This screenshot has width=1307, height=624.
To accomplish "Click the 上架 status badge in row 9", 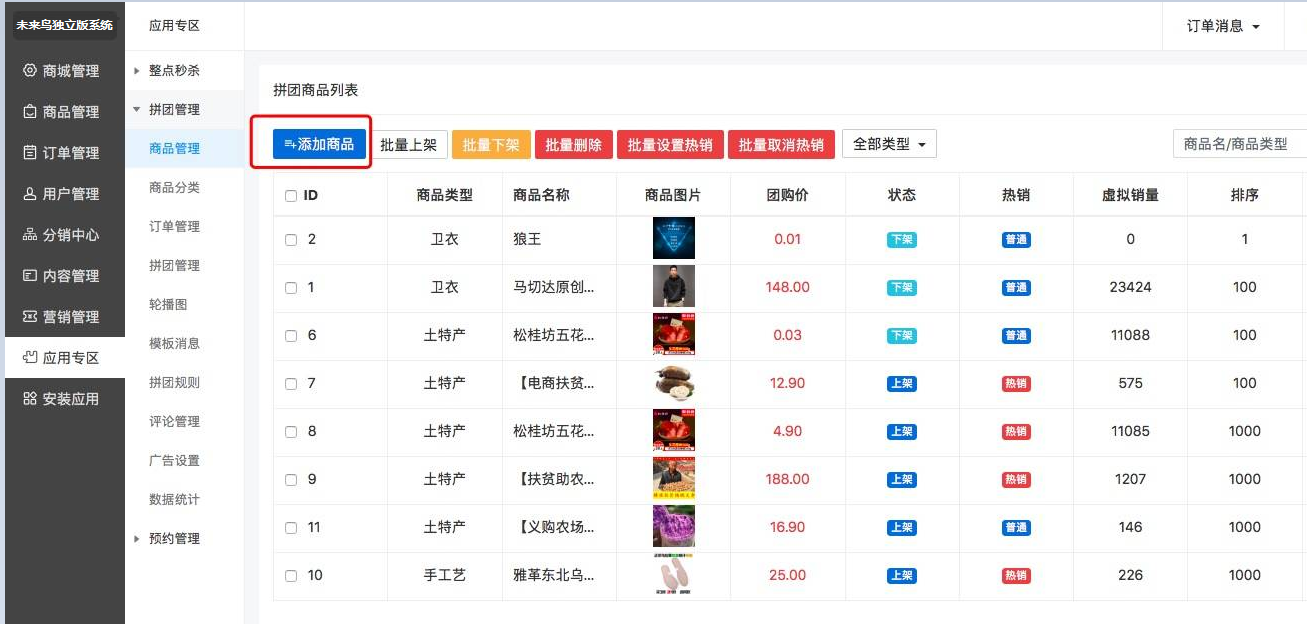I will pos(901,480).
